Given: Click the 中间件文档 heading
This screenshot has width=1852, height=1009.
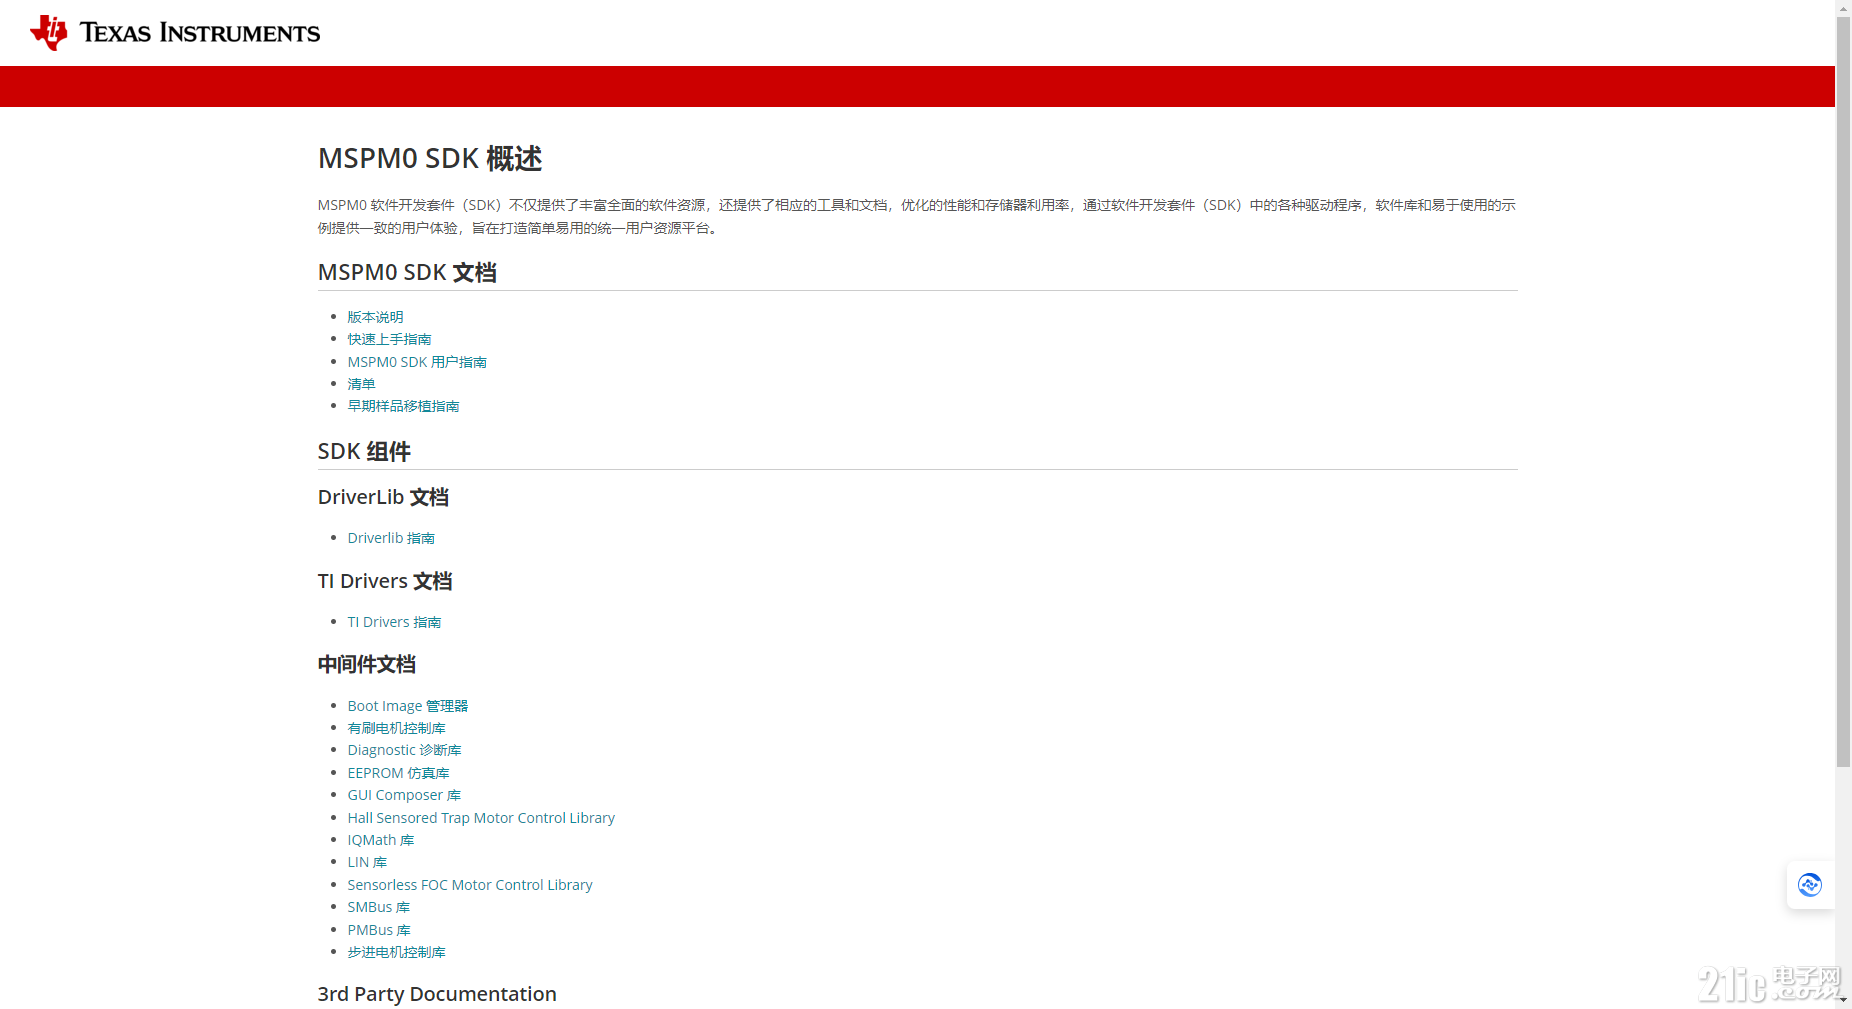Looking at the screenshot, I should click(367, 664).
